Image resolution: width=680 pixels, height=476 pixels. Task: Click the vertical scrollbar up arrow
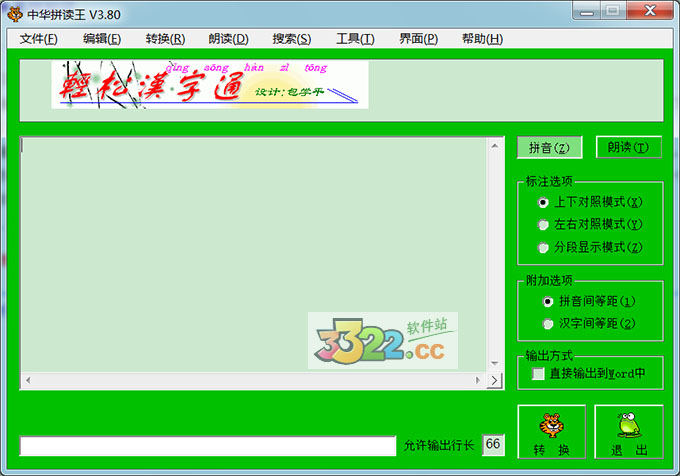495,146
